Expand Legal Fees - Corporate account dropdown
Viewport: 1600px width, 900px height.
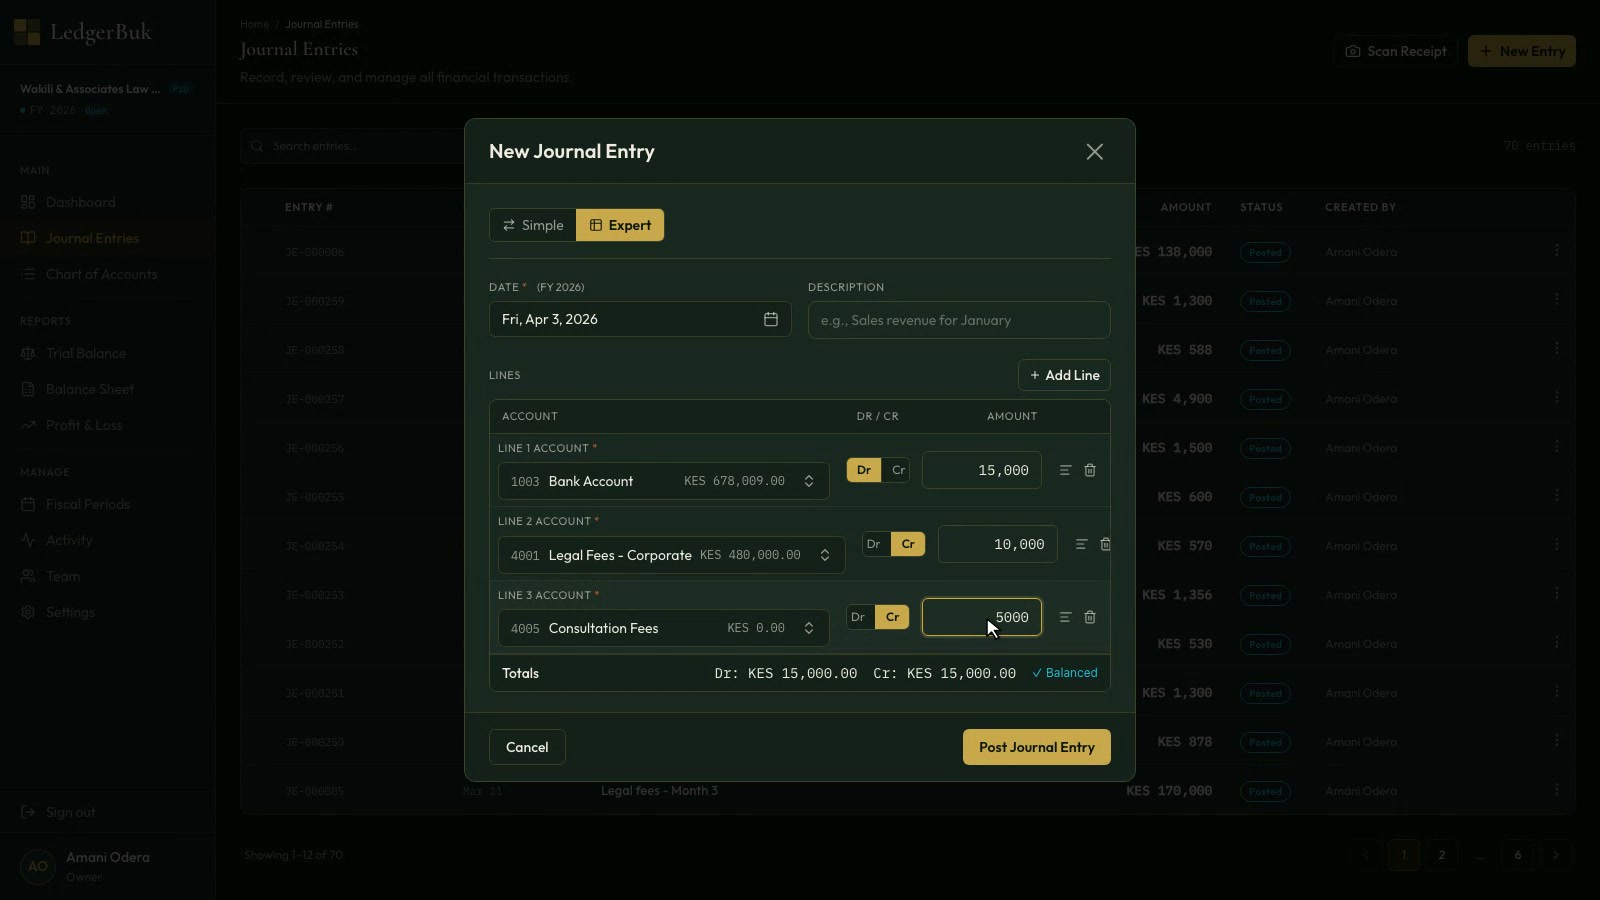pyautogui.click(x=671, y=555)
